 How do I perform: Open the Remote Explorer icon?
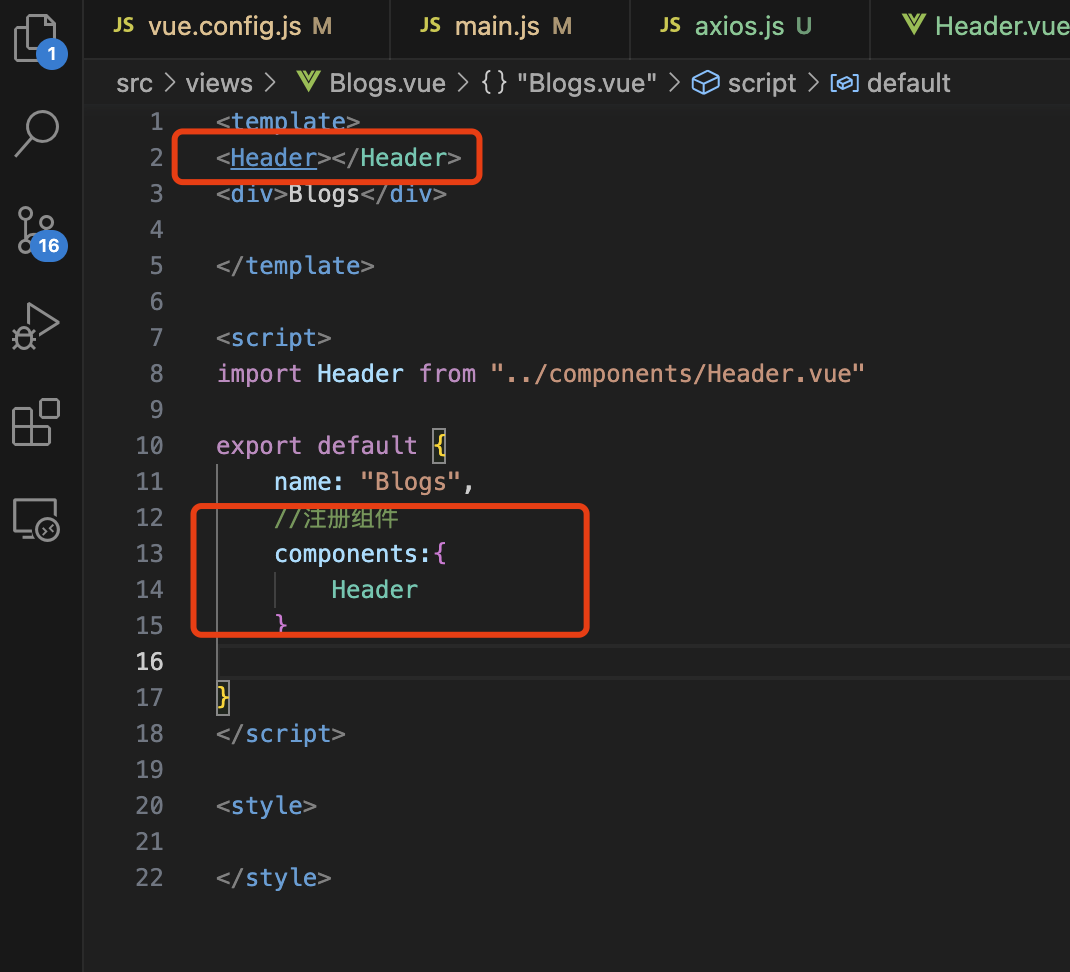click(37, 518)
